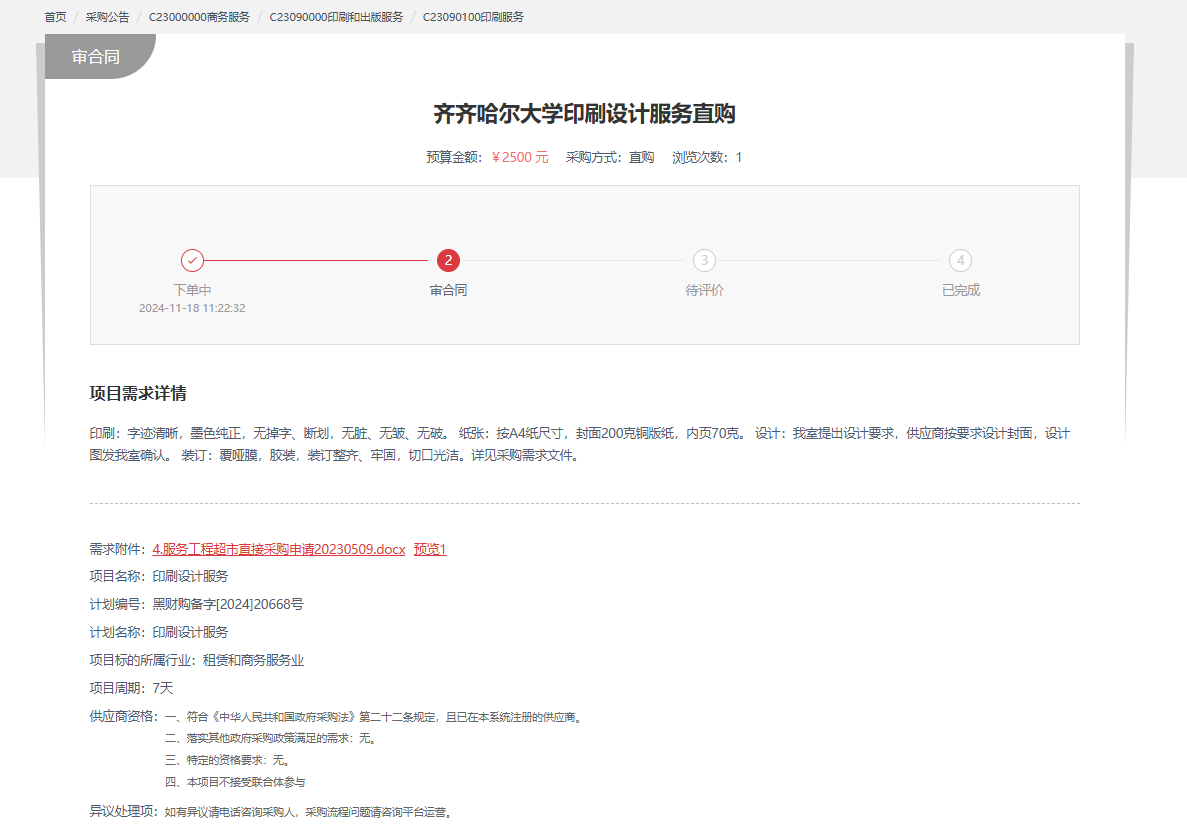Open C23090000印刷和出版服务 breadcrumb category
This screenshot has height=826, width=1187.
(336, 17)
